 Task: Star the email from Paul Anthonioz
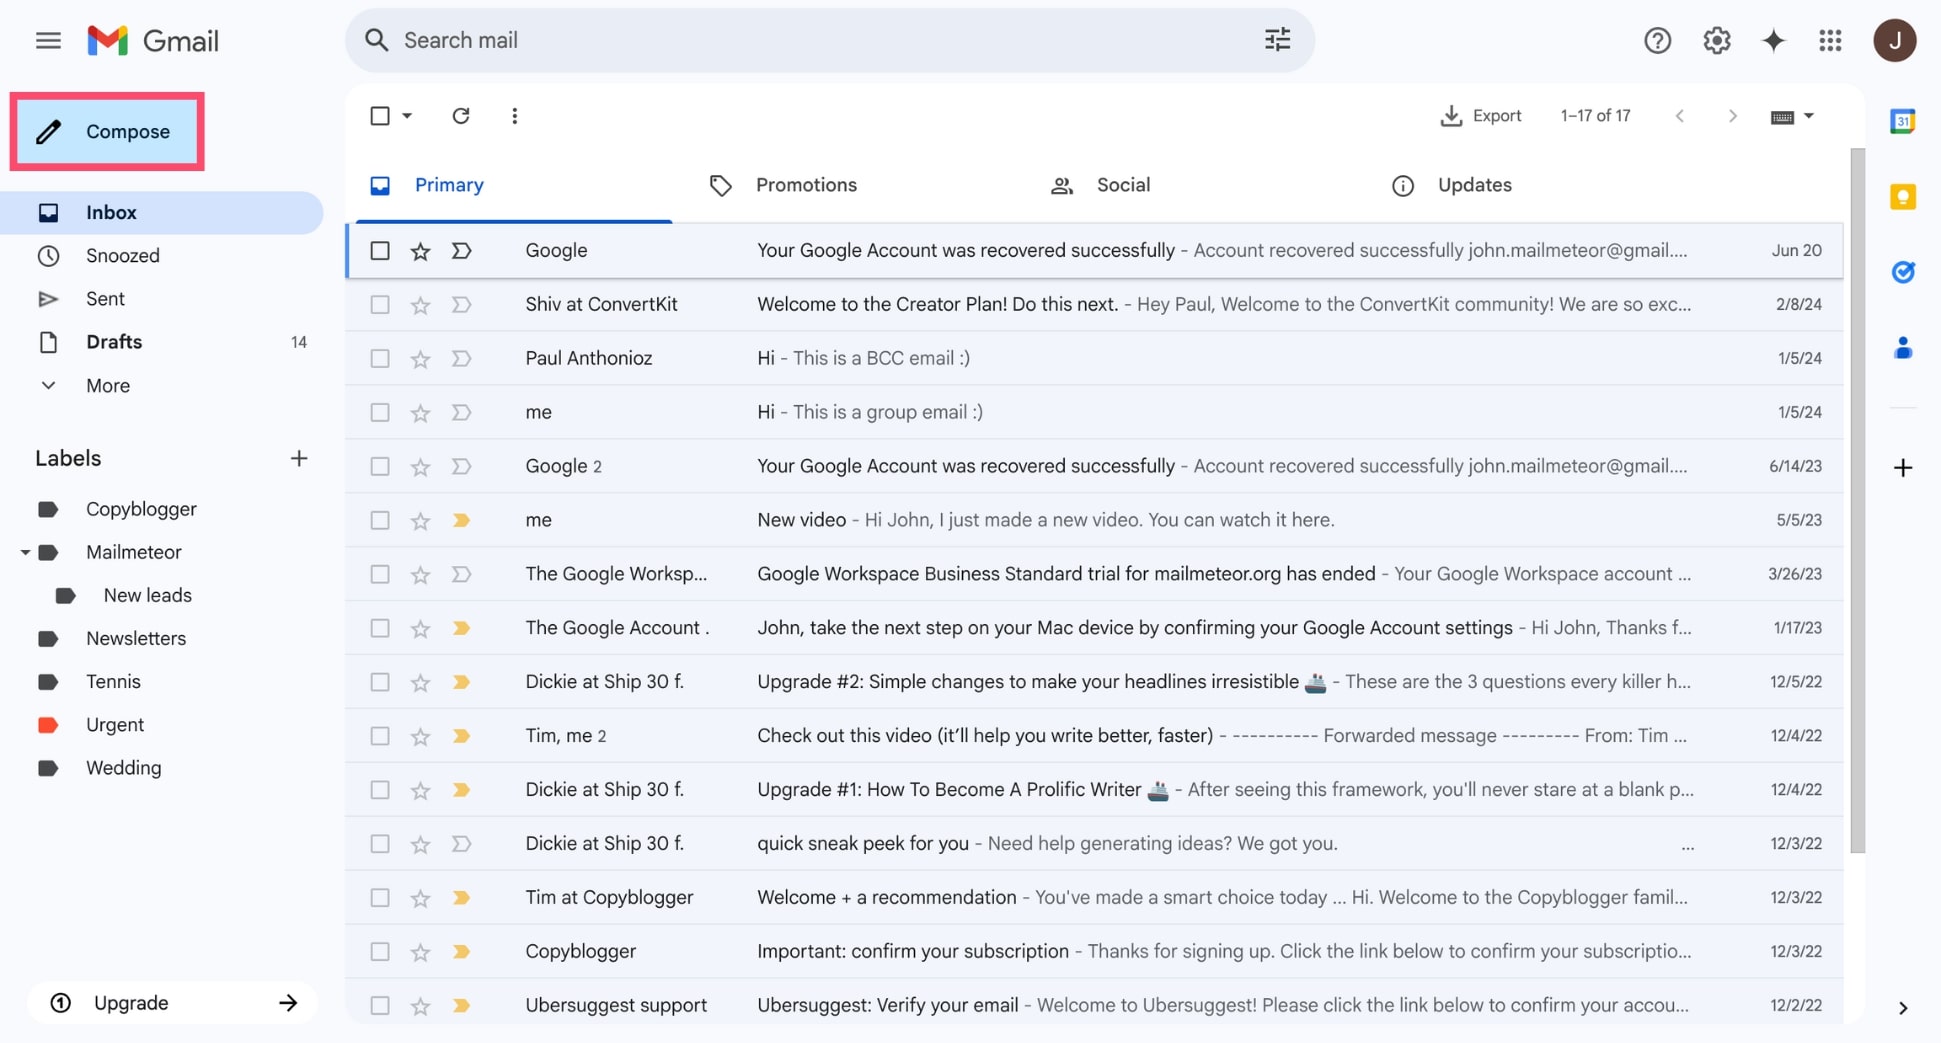click(420, 357)
